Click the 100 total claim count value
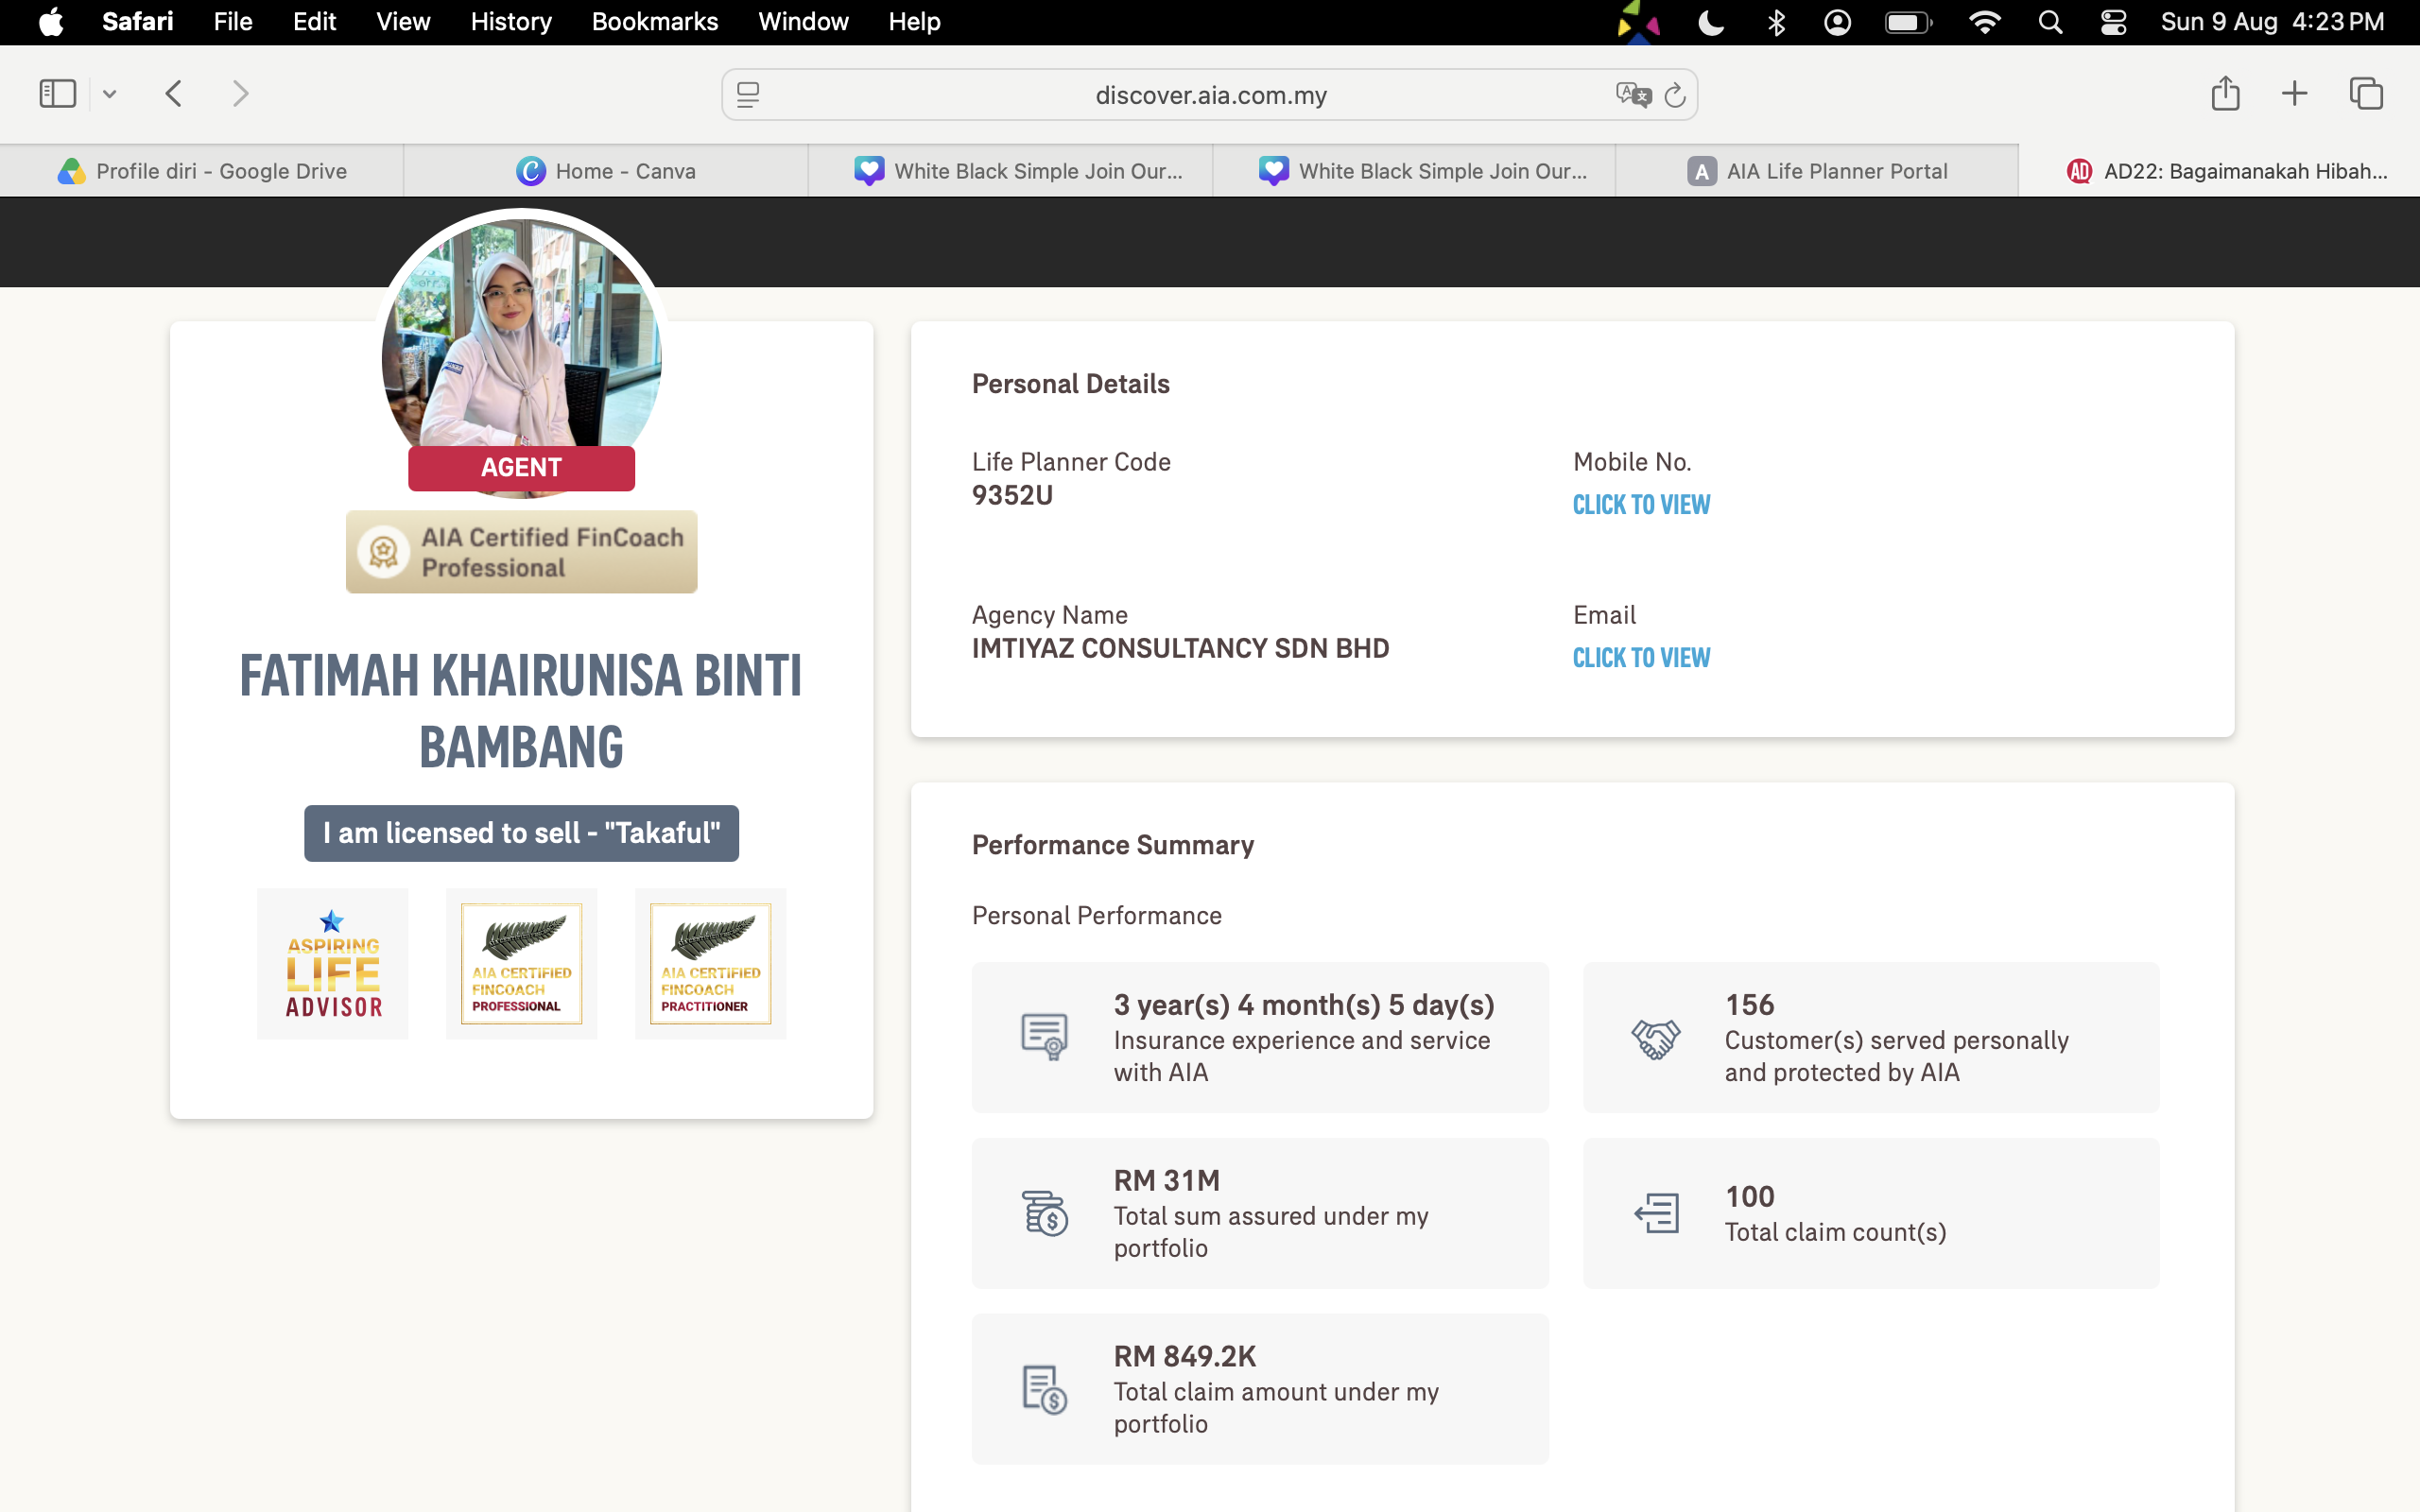 1750,1197
